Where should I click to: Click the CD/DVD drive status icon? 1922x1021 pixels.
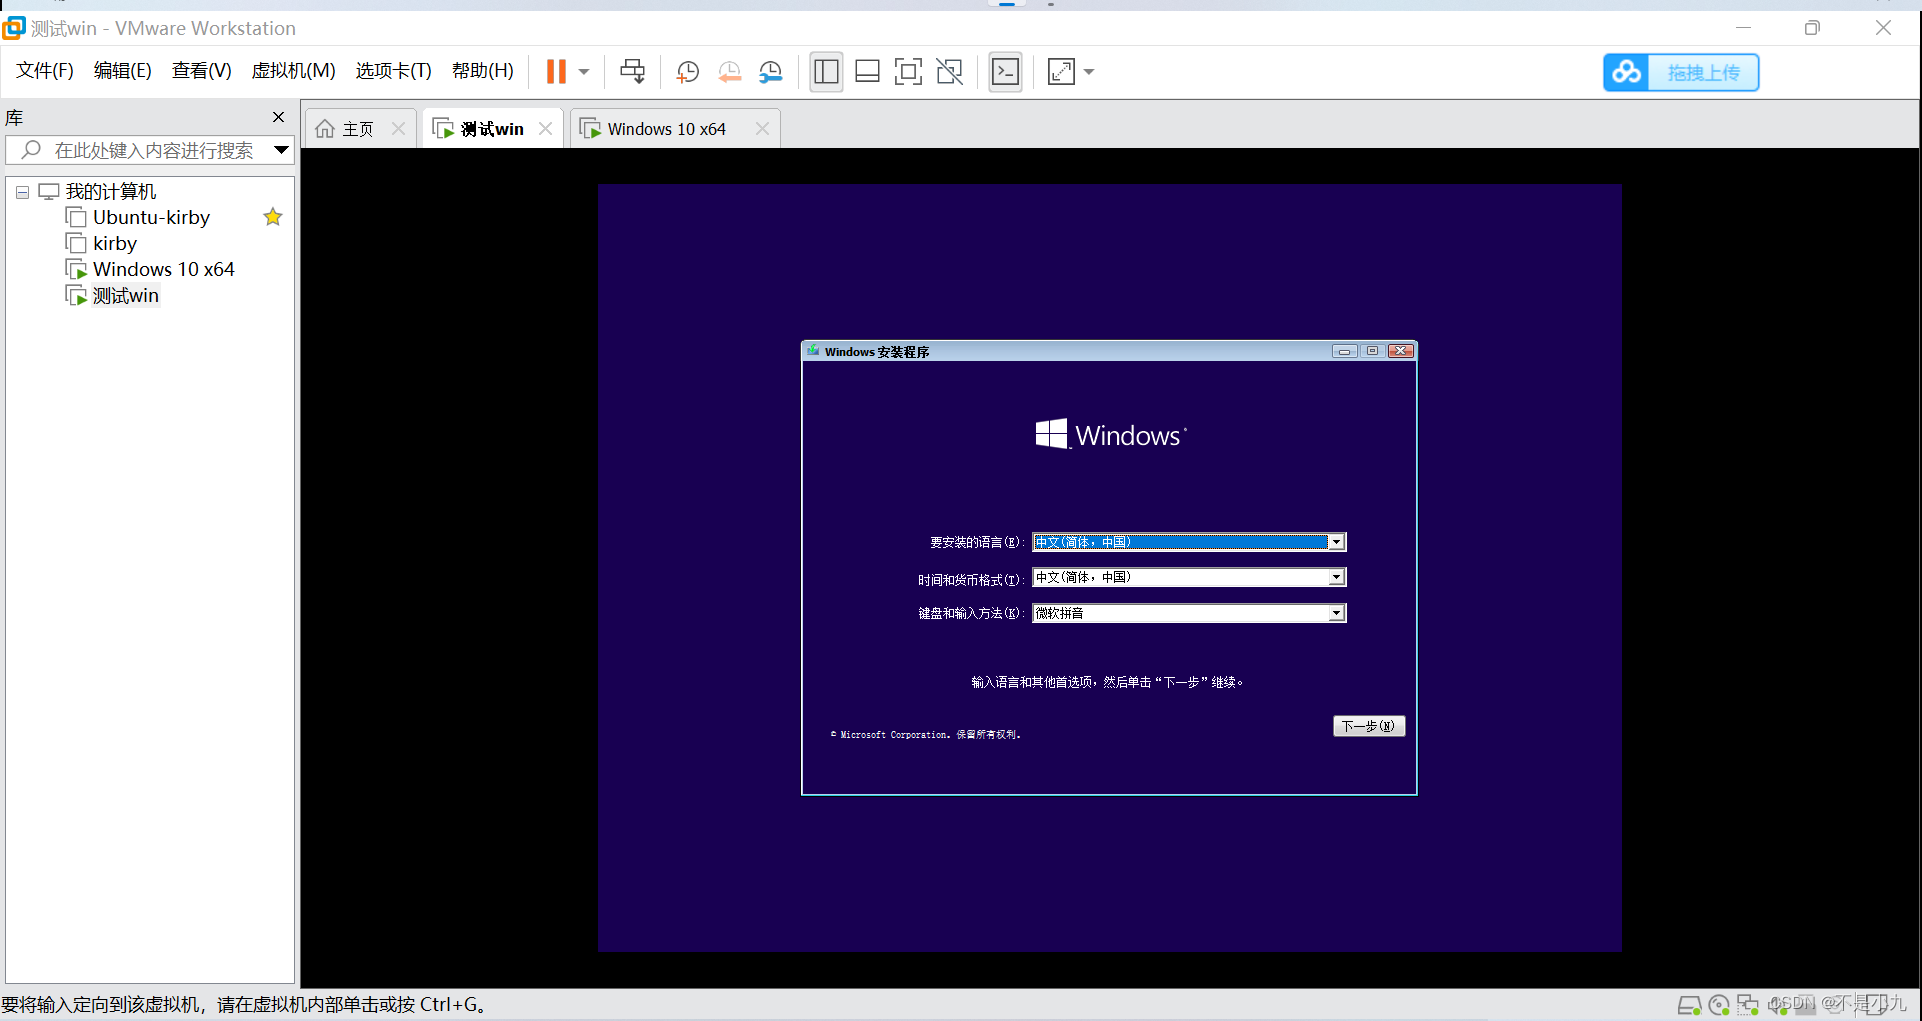[x=1719, y=1005]
